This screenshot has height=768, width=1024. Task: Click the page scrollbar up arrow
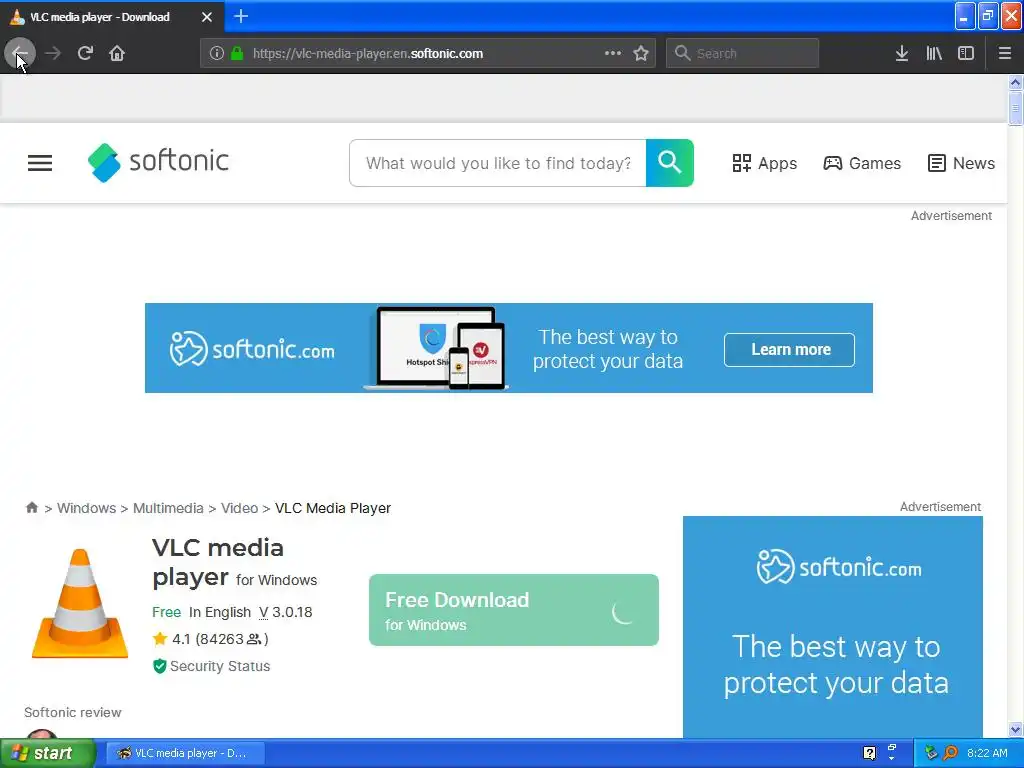tap(1015, 82)
